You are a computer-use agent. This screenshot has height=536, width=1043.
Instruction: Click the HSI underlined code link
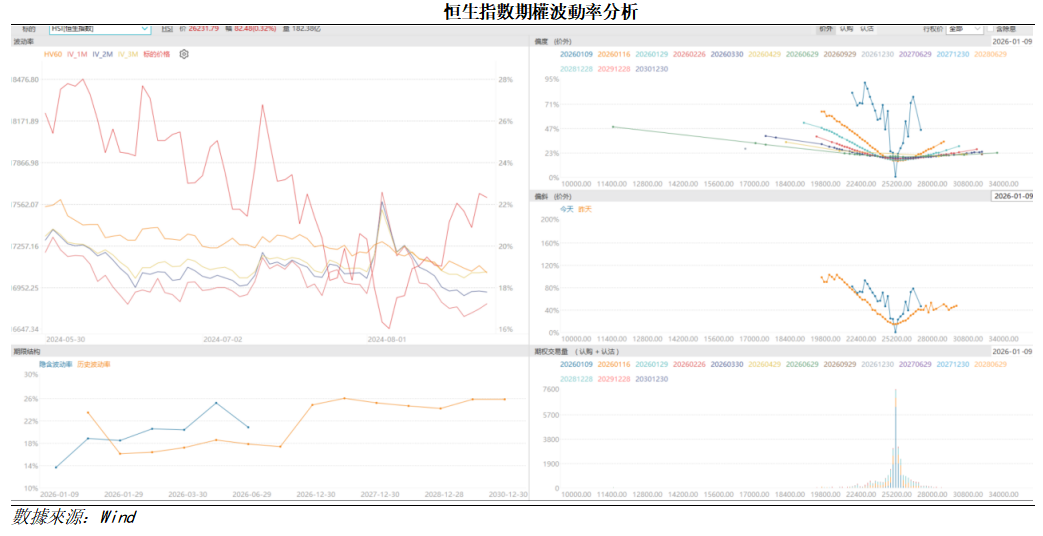point(166,30)
